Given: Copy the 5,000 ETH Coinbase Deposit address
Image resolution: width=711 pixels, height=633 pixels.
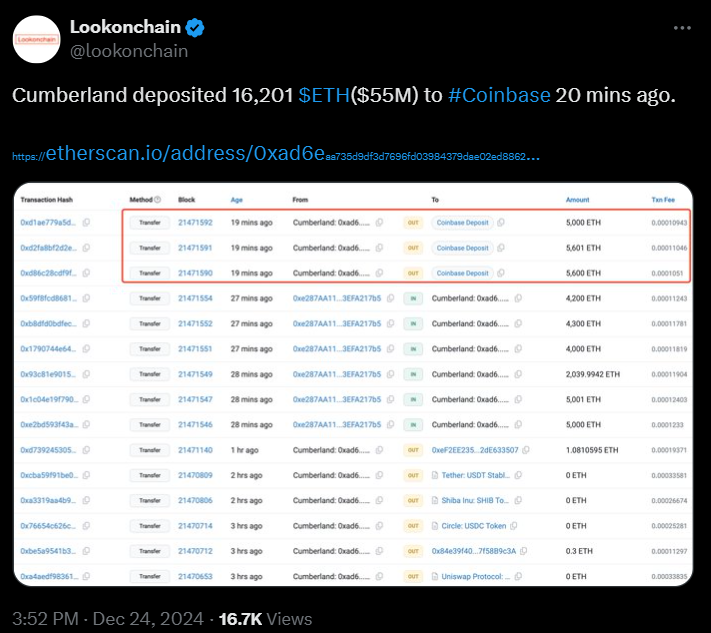Looking at the screenshot, I should 501,222.
